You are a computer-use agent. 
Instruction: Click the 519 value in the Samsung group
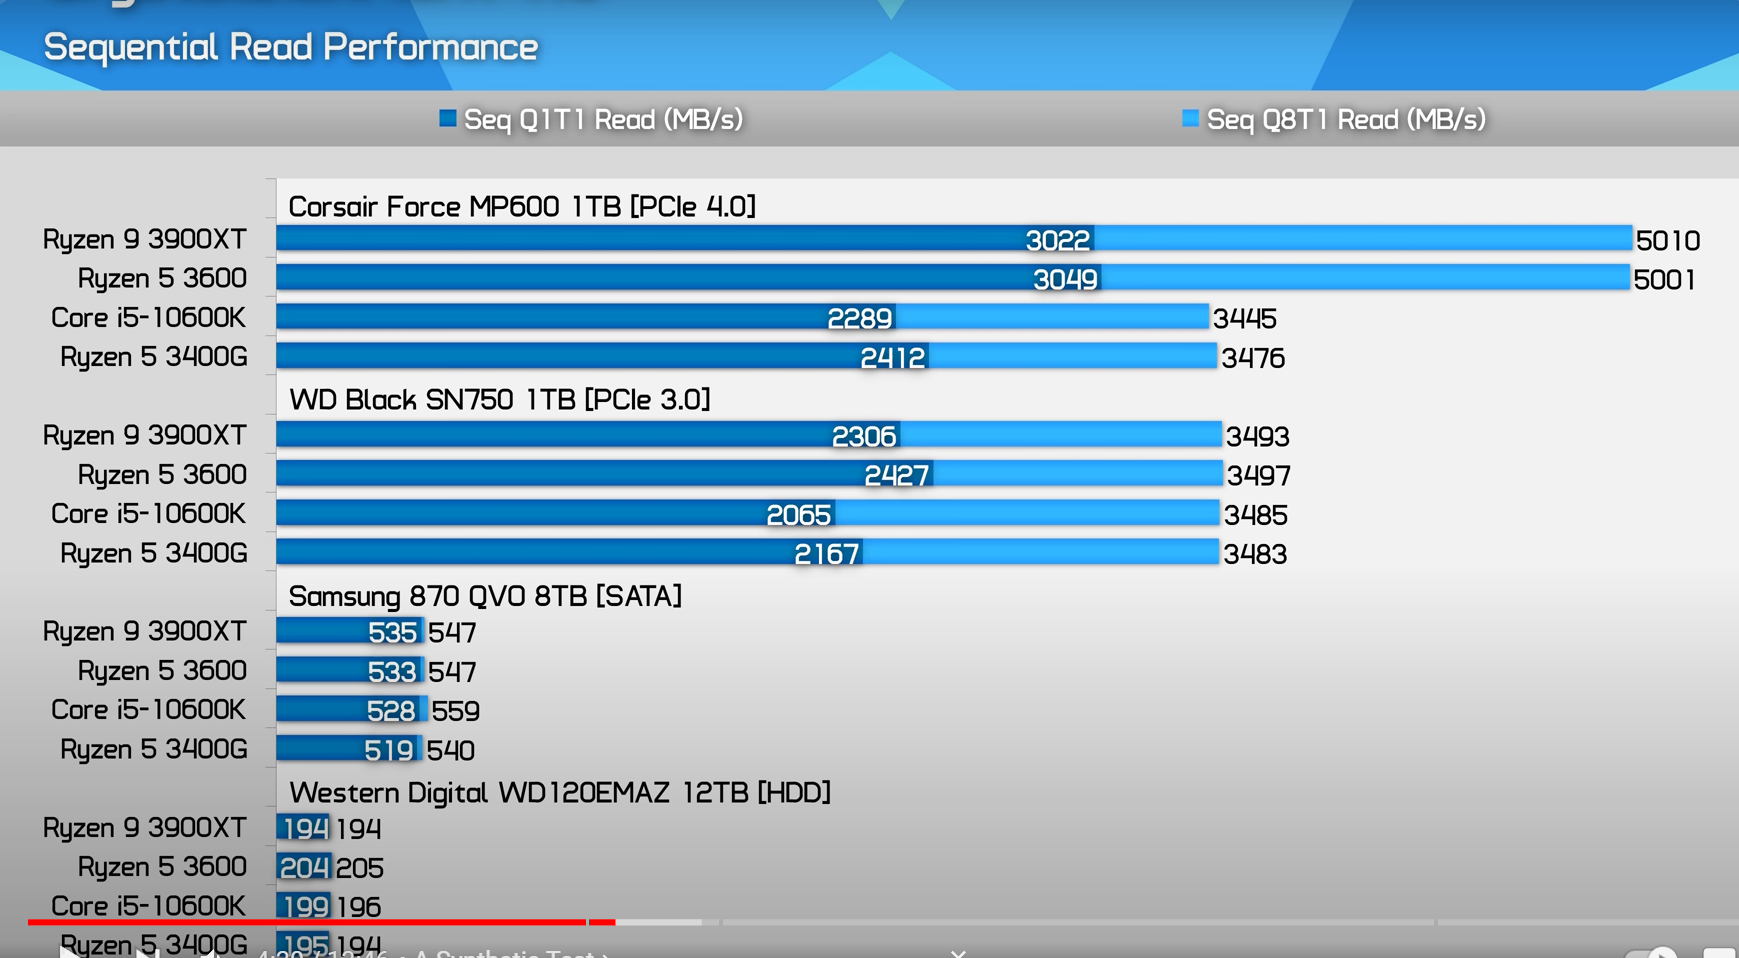tap(389, 749)
